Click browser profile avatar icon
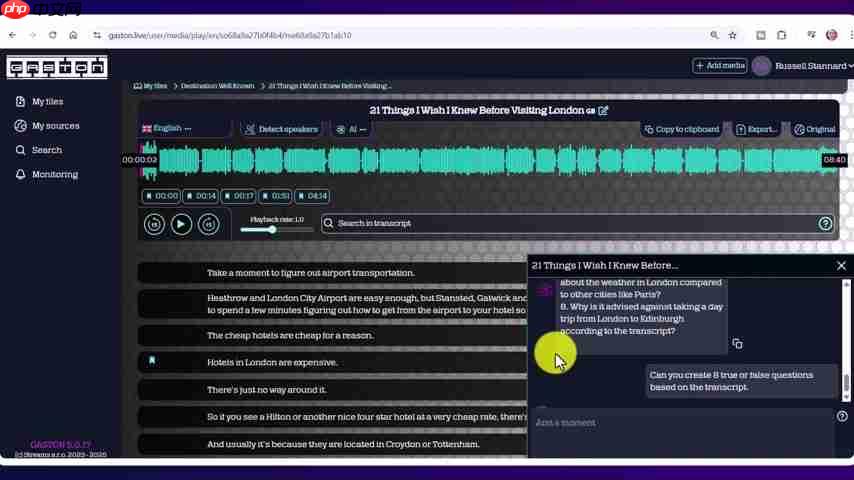 (x=831, y=35)
